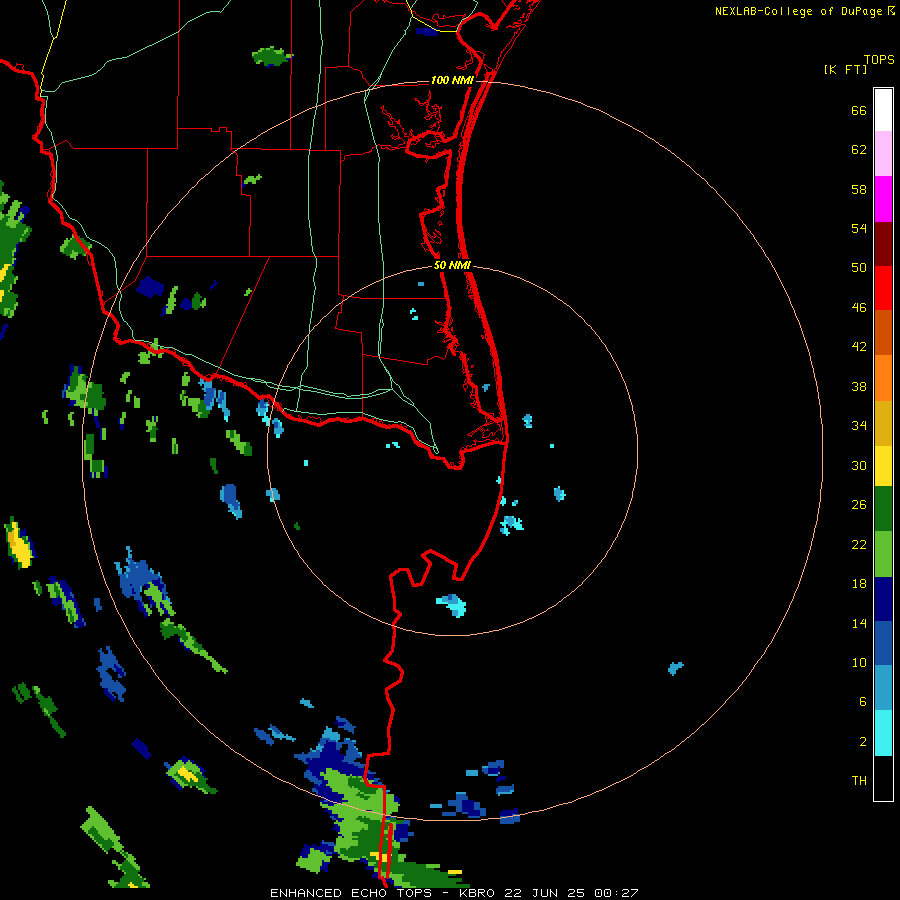
Task: Click the medium blue legend swatch
Action: pyautogui.click(x=883, y=643)
